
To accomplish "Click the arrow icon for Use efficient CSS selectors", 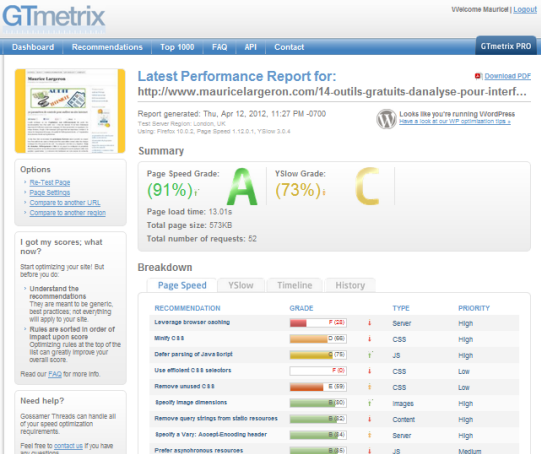I will tap(370, 371).
